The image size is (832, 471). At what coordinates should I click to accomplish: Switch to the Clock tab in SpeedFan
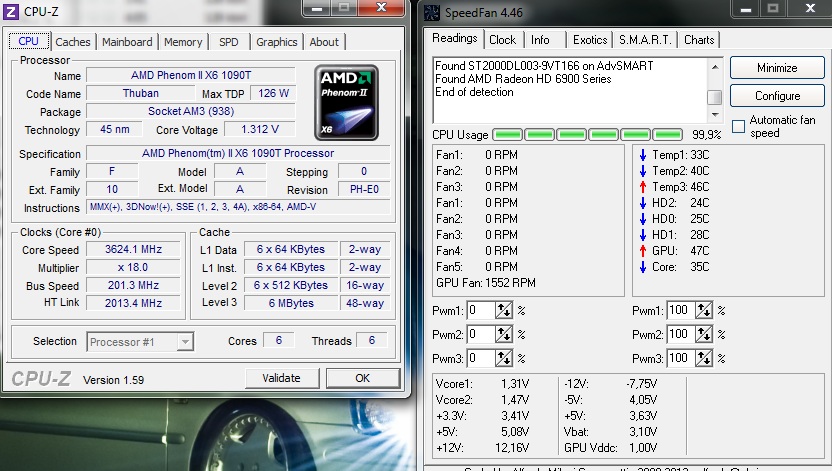[502, 40]
